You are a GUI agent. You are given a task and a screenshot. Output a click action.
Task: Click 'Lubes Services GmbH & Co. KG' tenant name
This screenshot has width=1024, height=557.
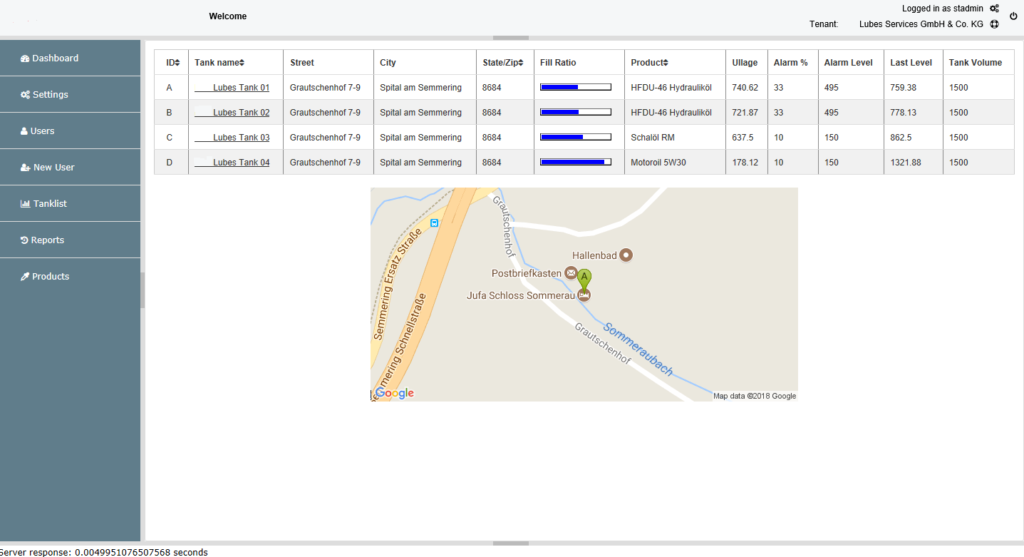pos(921,24)
